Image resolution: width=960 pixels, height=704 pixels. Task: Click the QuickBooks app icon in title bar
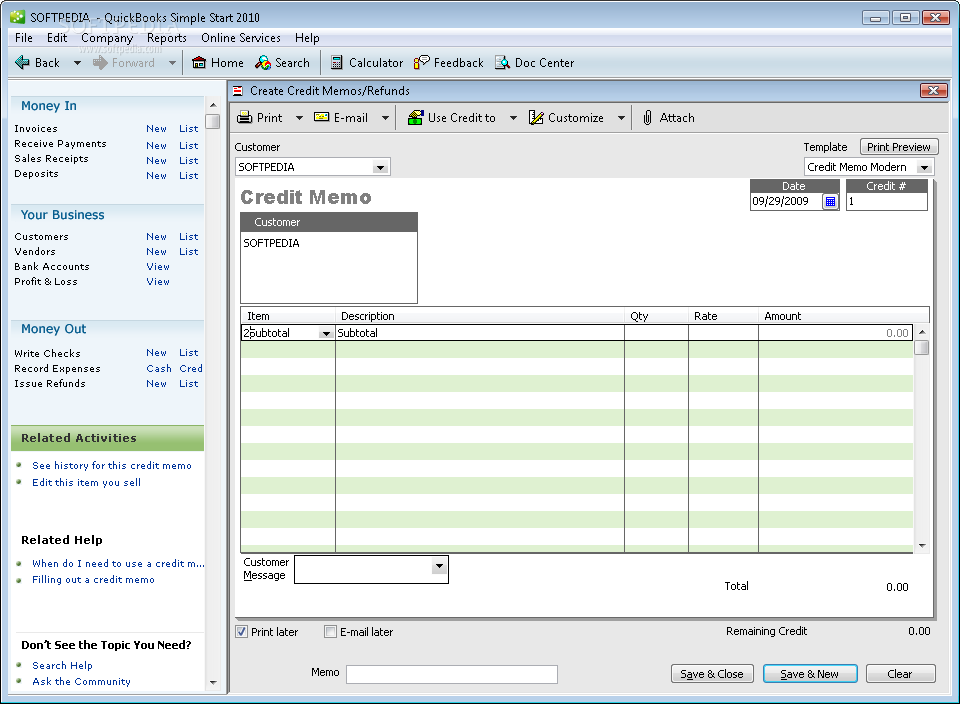(18, 17)
